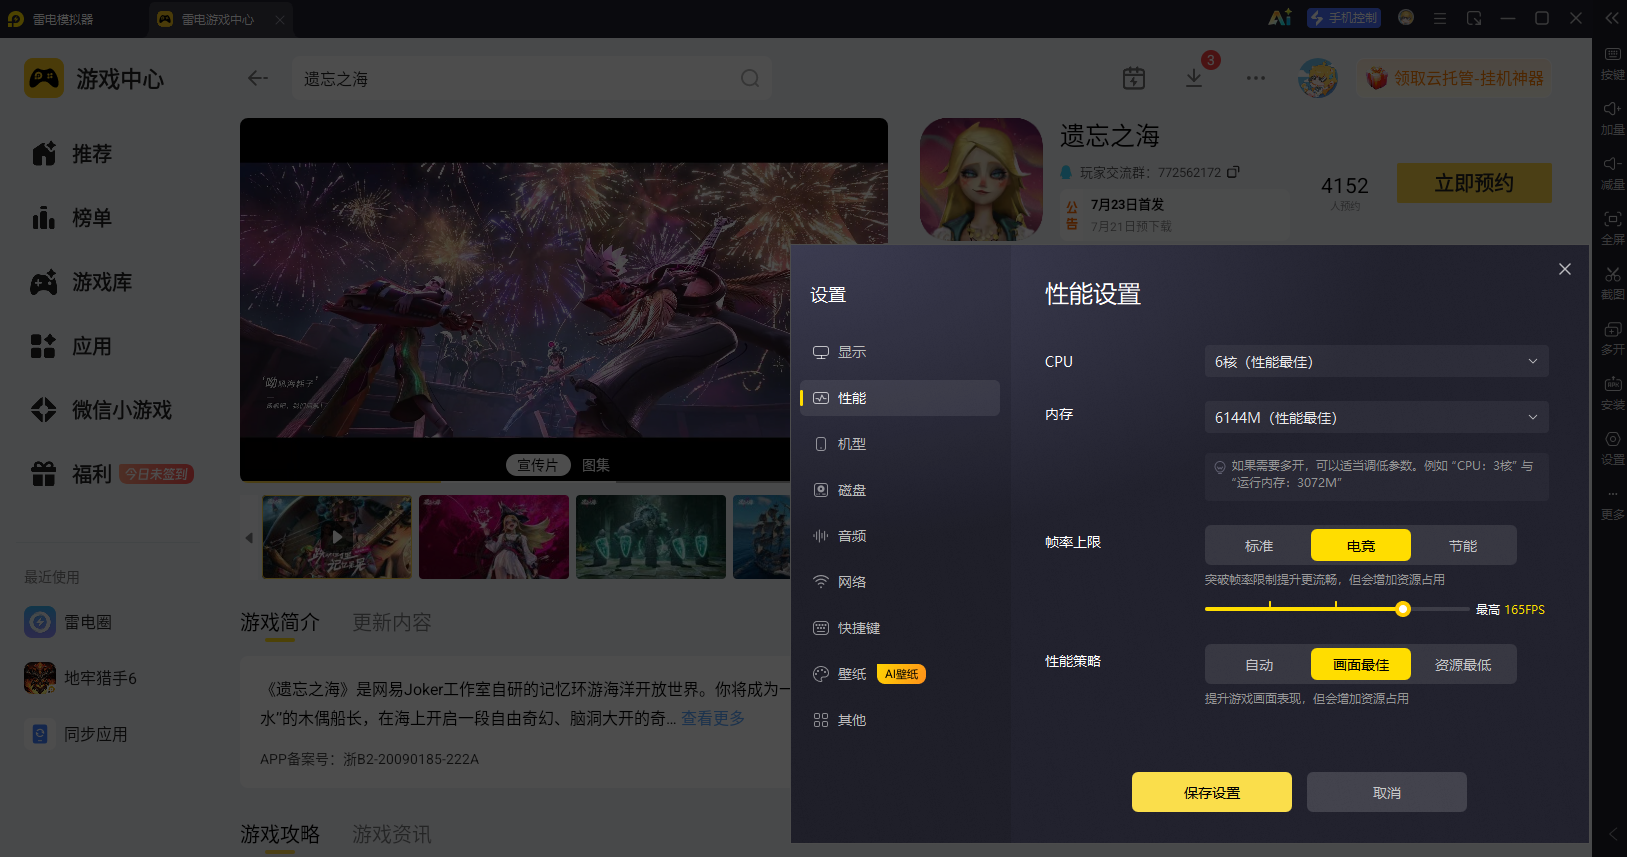This screenshot has width=1627, height=857.
Task: Open the 其他 other settings section
Action: tap(899, 720)
